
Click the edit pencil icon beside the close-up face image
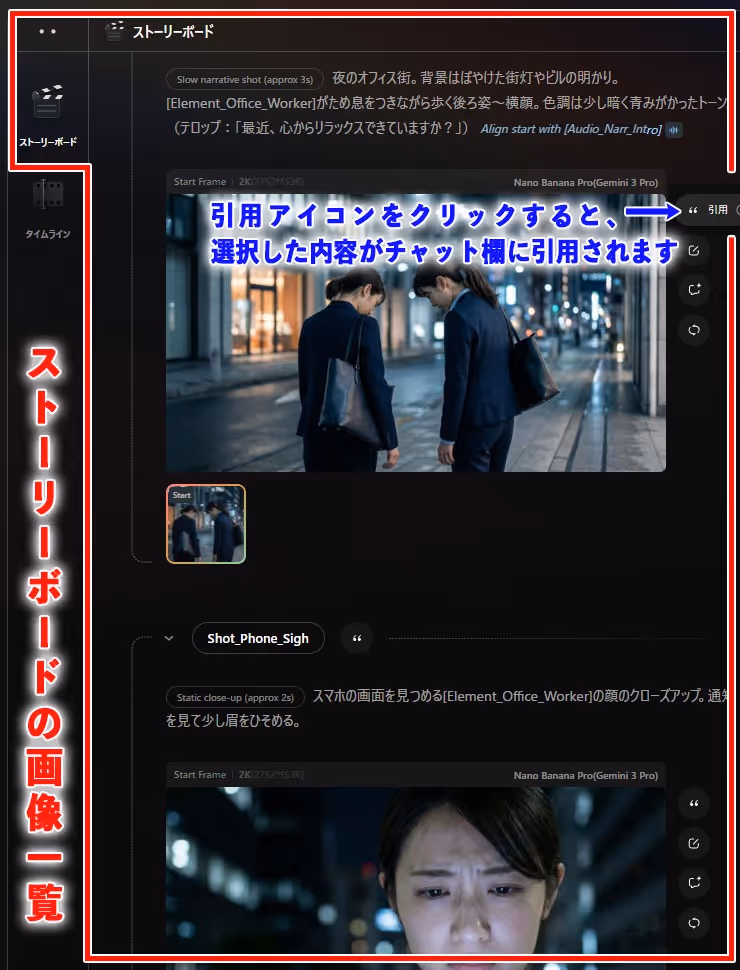694,843
